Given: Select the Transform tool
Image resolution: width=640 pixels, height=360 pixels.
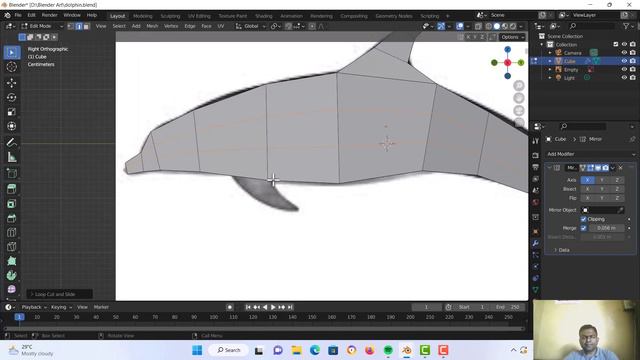Looking at the screenshot, I should (x=11, y=126).
